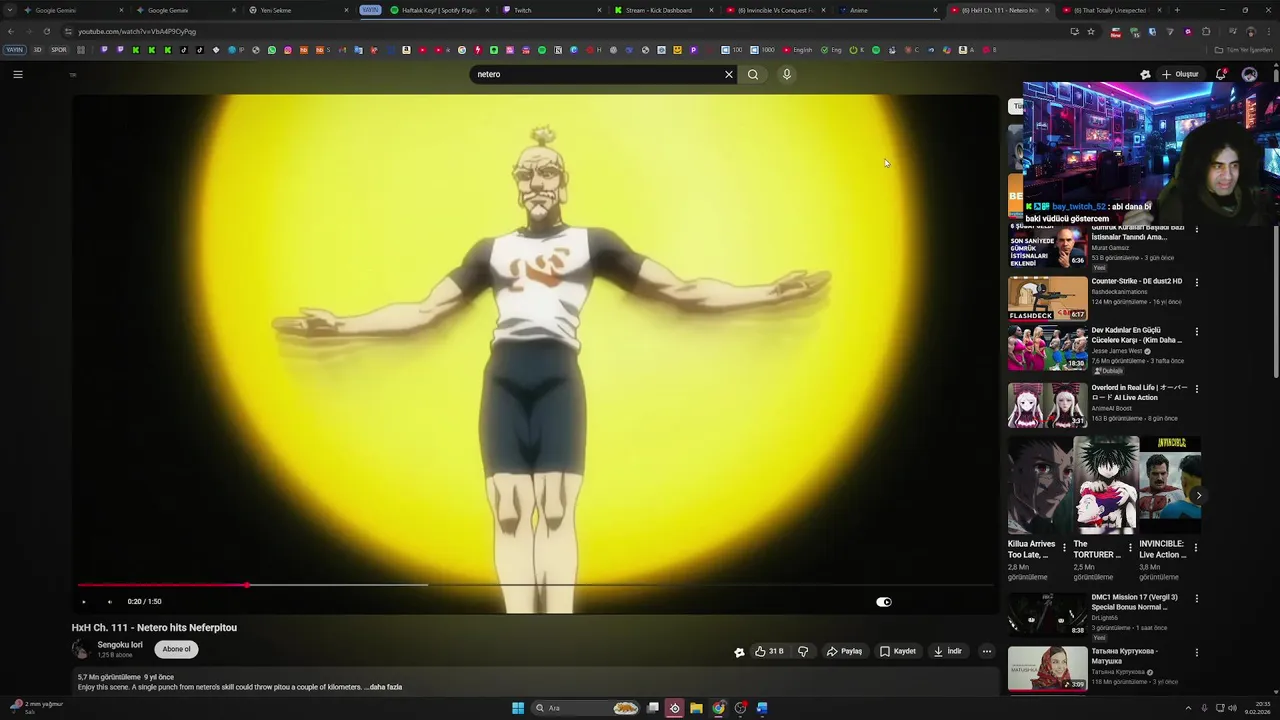The height and width of the screenshot is (720, 1280).
Task: Open the SPOR bookmarks folder
Action: coord(59,50)
